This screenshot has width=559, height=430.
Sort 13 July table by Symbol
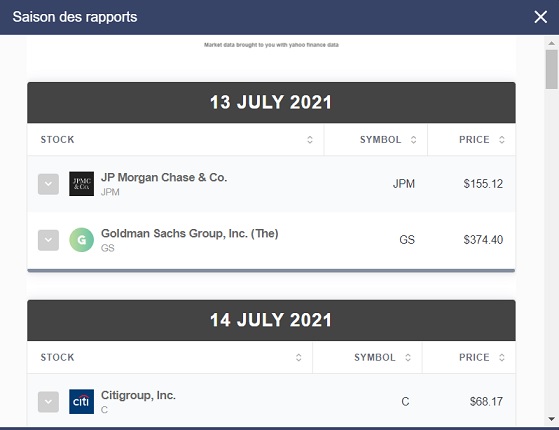pyautogui.click(x=414, y=139)
